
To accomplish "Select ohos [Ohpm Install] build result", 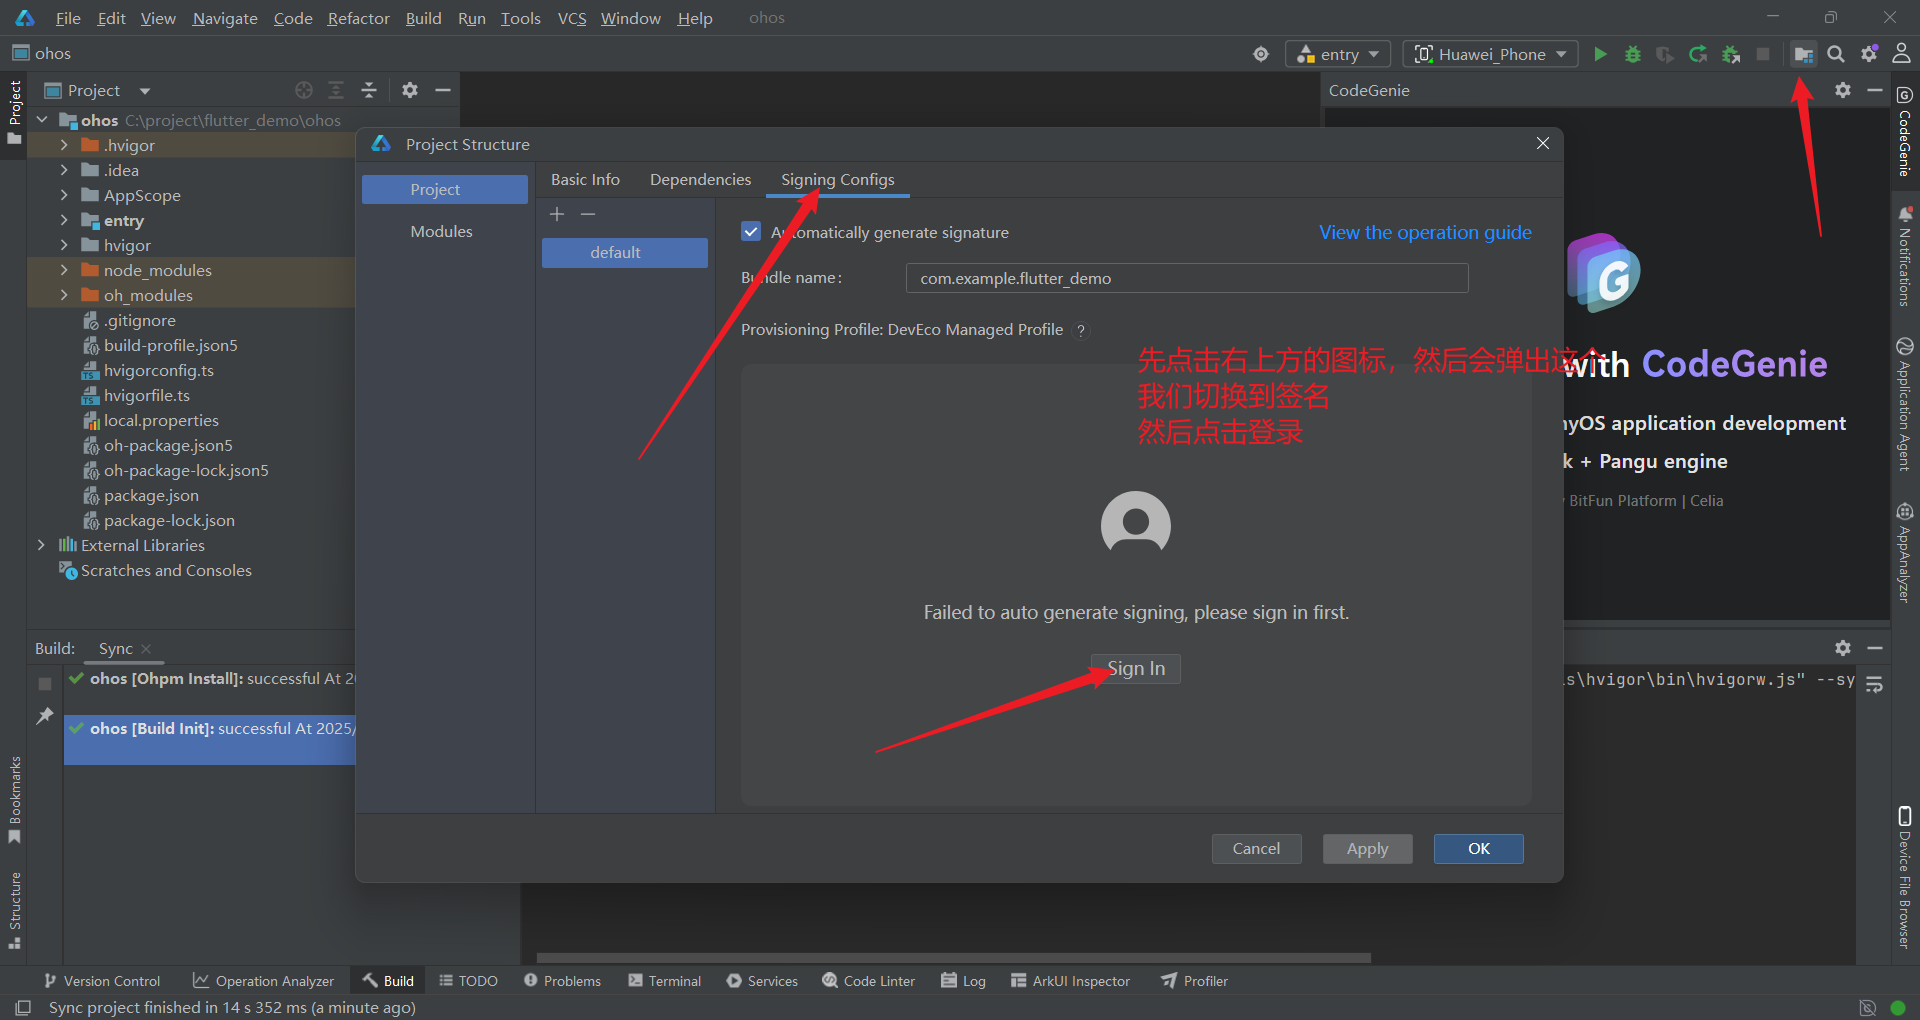I will tap(210, 678).
